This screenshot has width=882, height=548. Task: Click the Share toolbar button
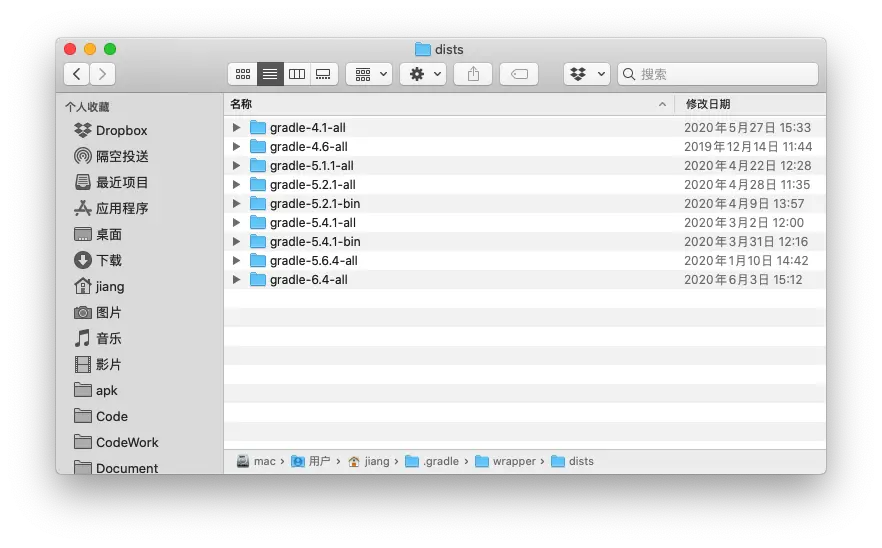473,74
